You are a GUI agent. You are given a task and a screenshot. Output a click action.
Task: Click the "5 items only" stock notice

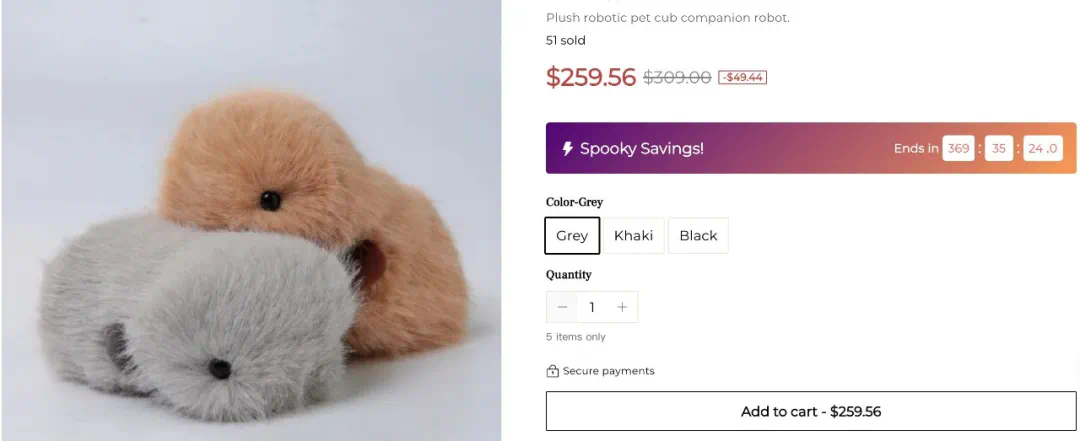click(576, 337)
